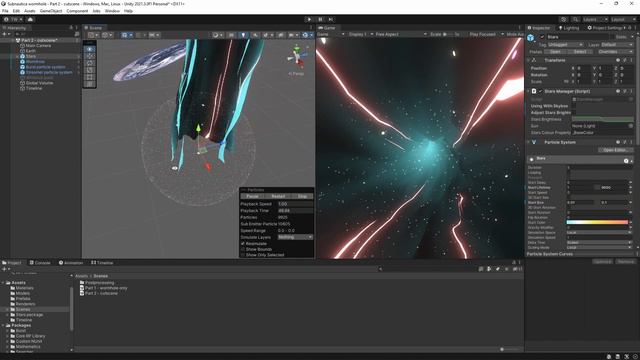Open the Display 1 dropdown in the Game view

pyautogui.click(x=360, y=34)
